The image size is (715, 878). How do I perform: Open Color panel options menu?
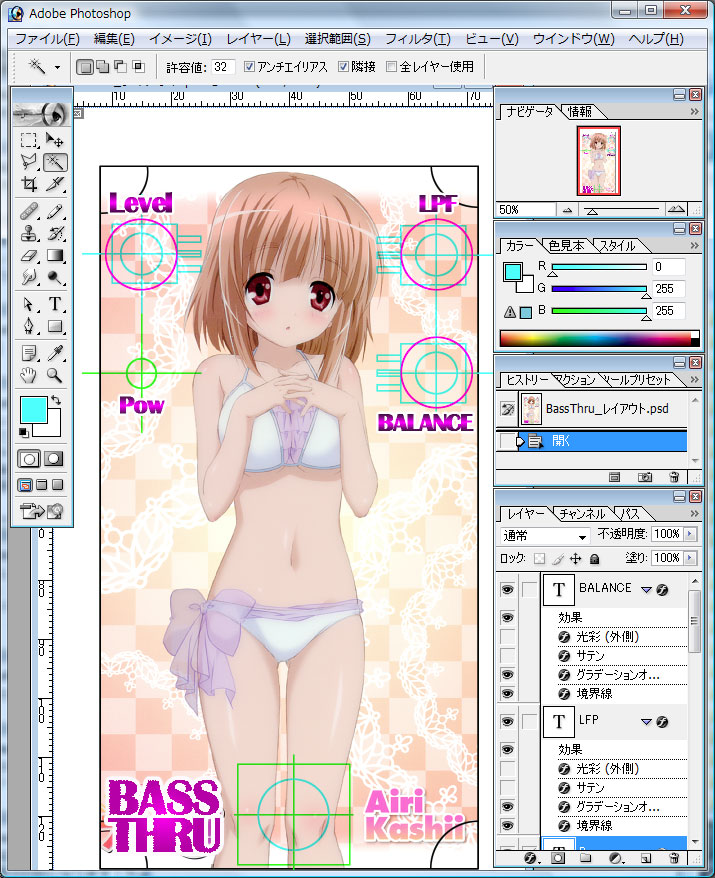click(694, 246)
